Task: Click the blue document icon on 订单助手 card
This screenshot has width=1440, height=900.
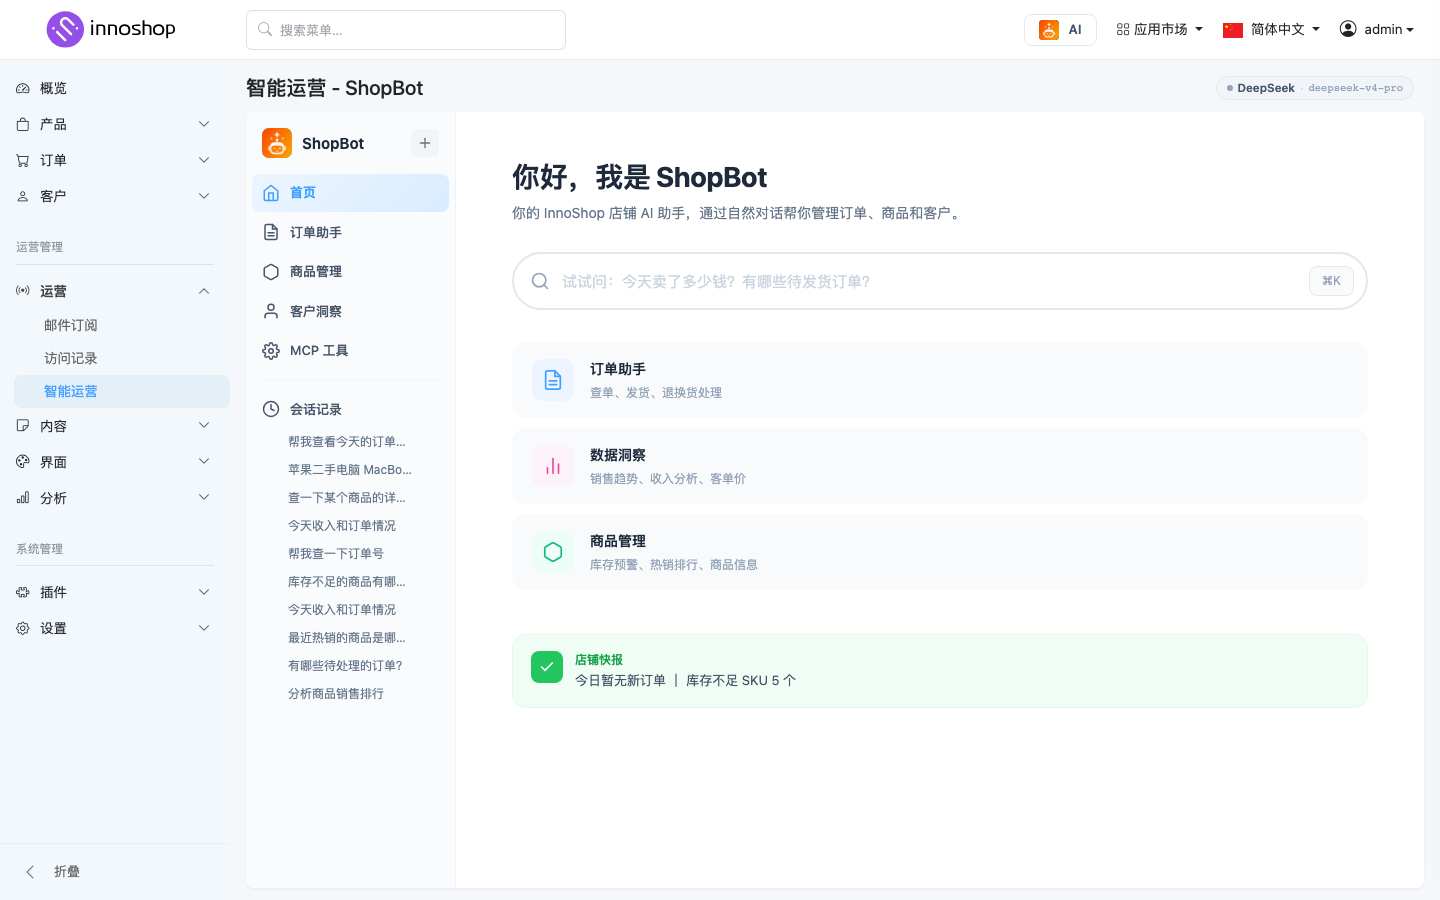Action: pyautogui.click(x=553, y=380)
